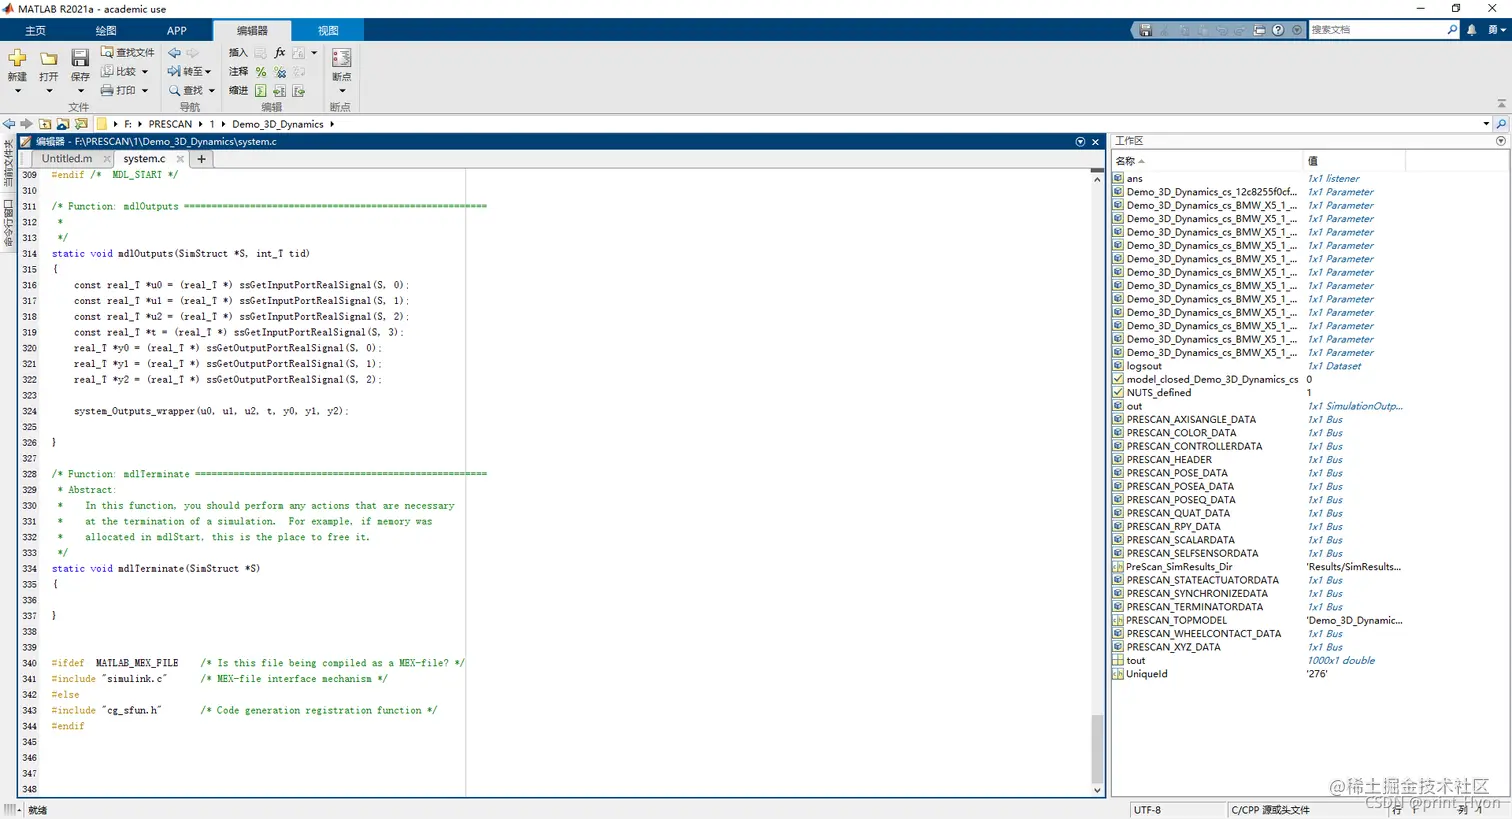The image size is (1512, 819).
Task: Switch to the View (视图) ribbon tab
Action: click(328, 31)
